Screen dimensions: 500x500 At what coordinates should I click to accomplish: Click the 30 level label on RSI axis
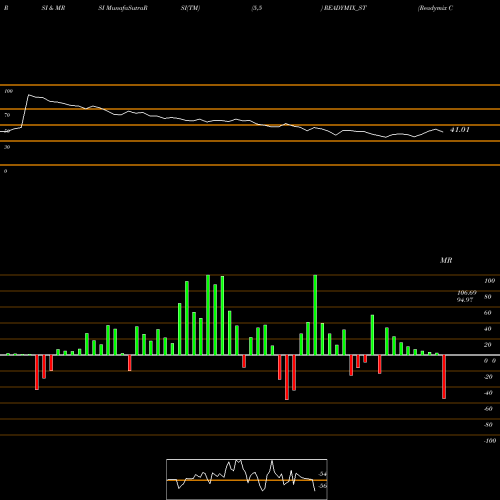tap(7, 147)
